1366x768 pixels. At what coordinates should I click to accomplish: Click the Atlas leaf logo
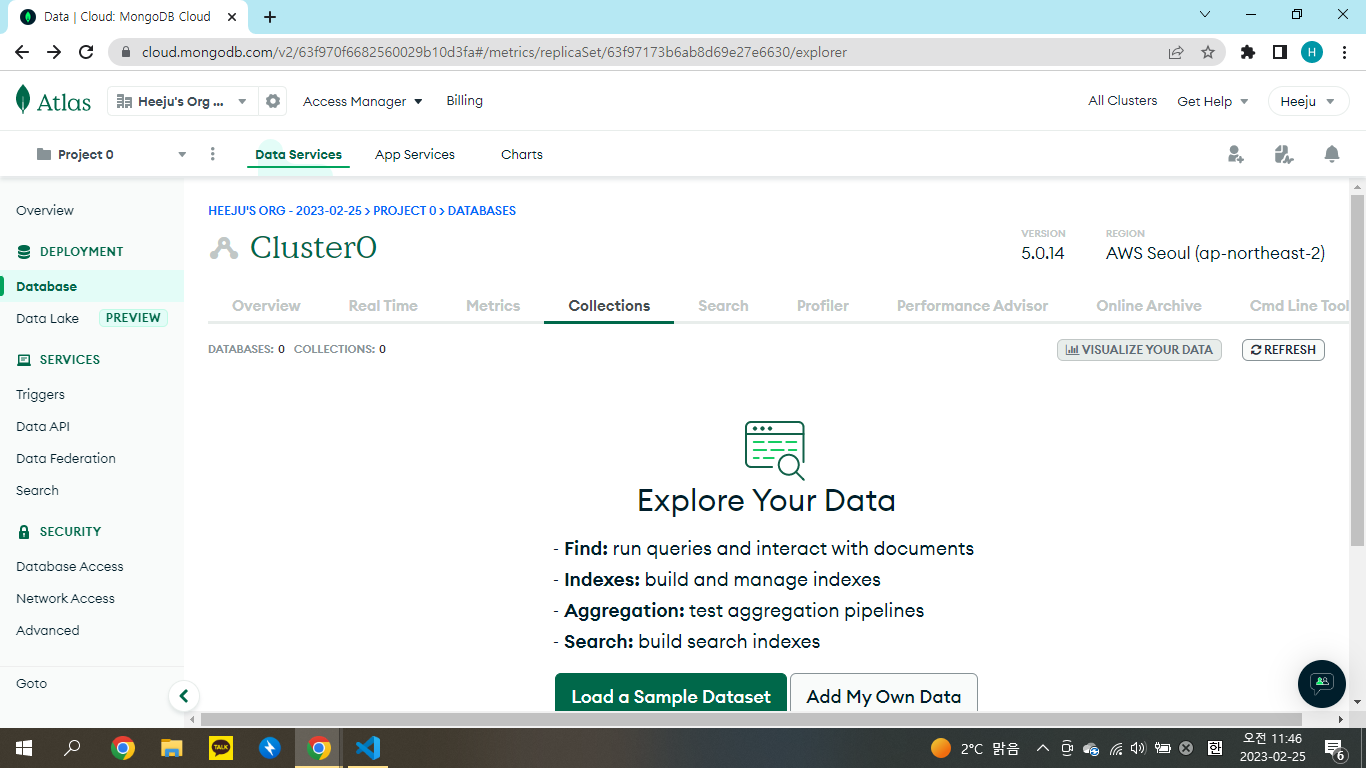click(23, 100)
